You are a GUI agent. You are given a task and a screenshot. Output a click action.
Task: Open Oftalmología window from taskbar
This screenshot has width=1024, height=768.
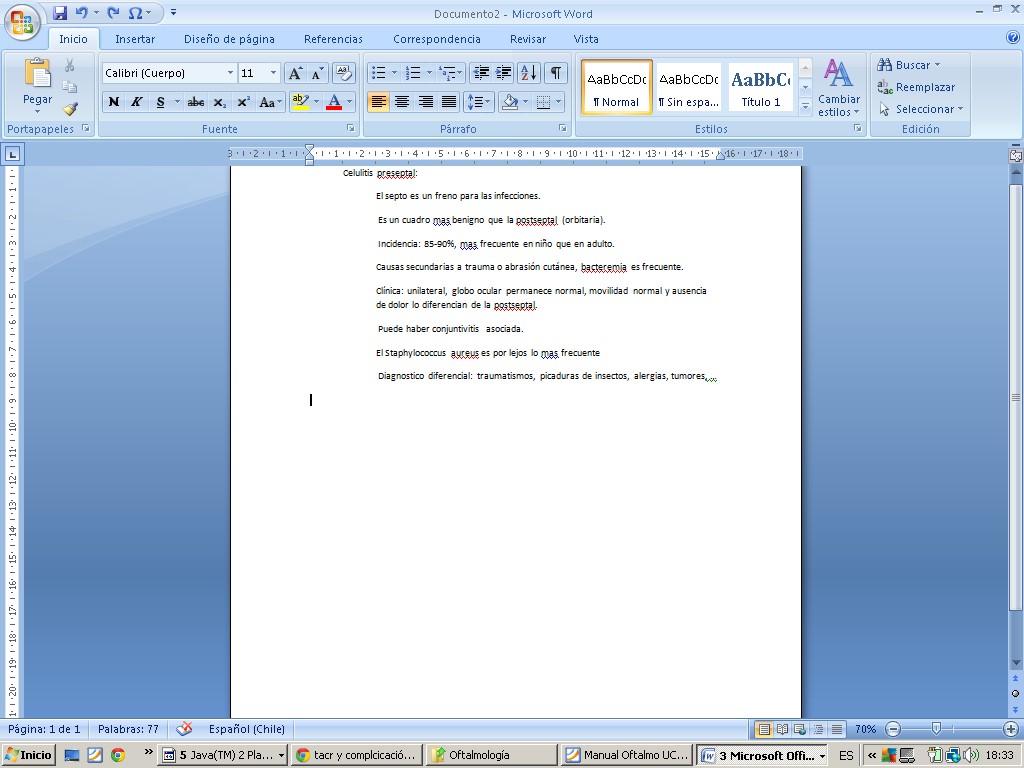point(490,755)
